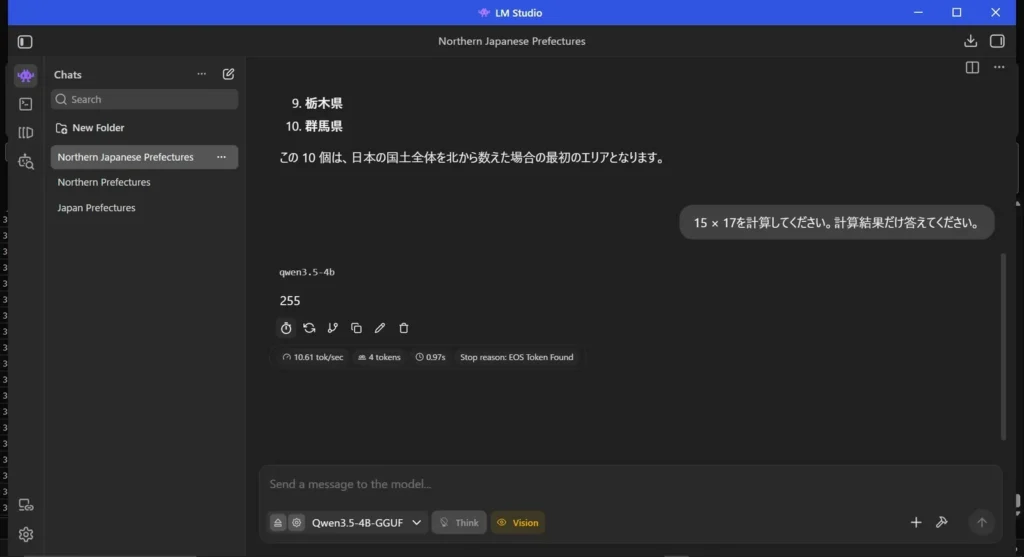Open options for Northern Japanese Prefectures chat
1024x557 pixels.
point(221,157)
